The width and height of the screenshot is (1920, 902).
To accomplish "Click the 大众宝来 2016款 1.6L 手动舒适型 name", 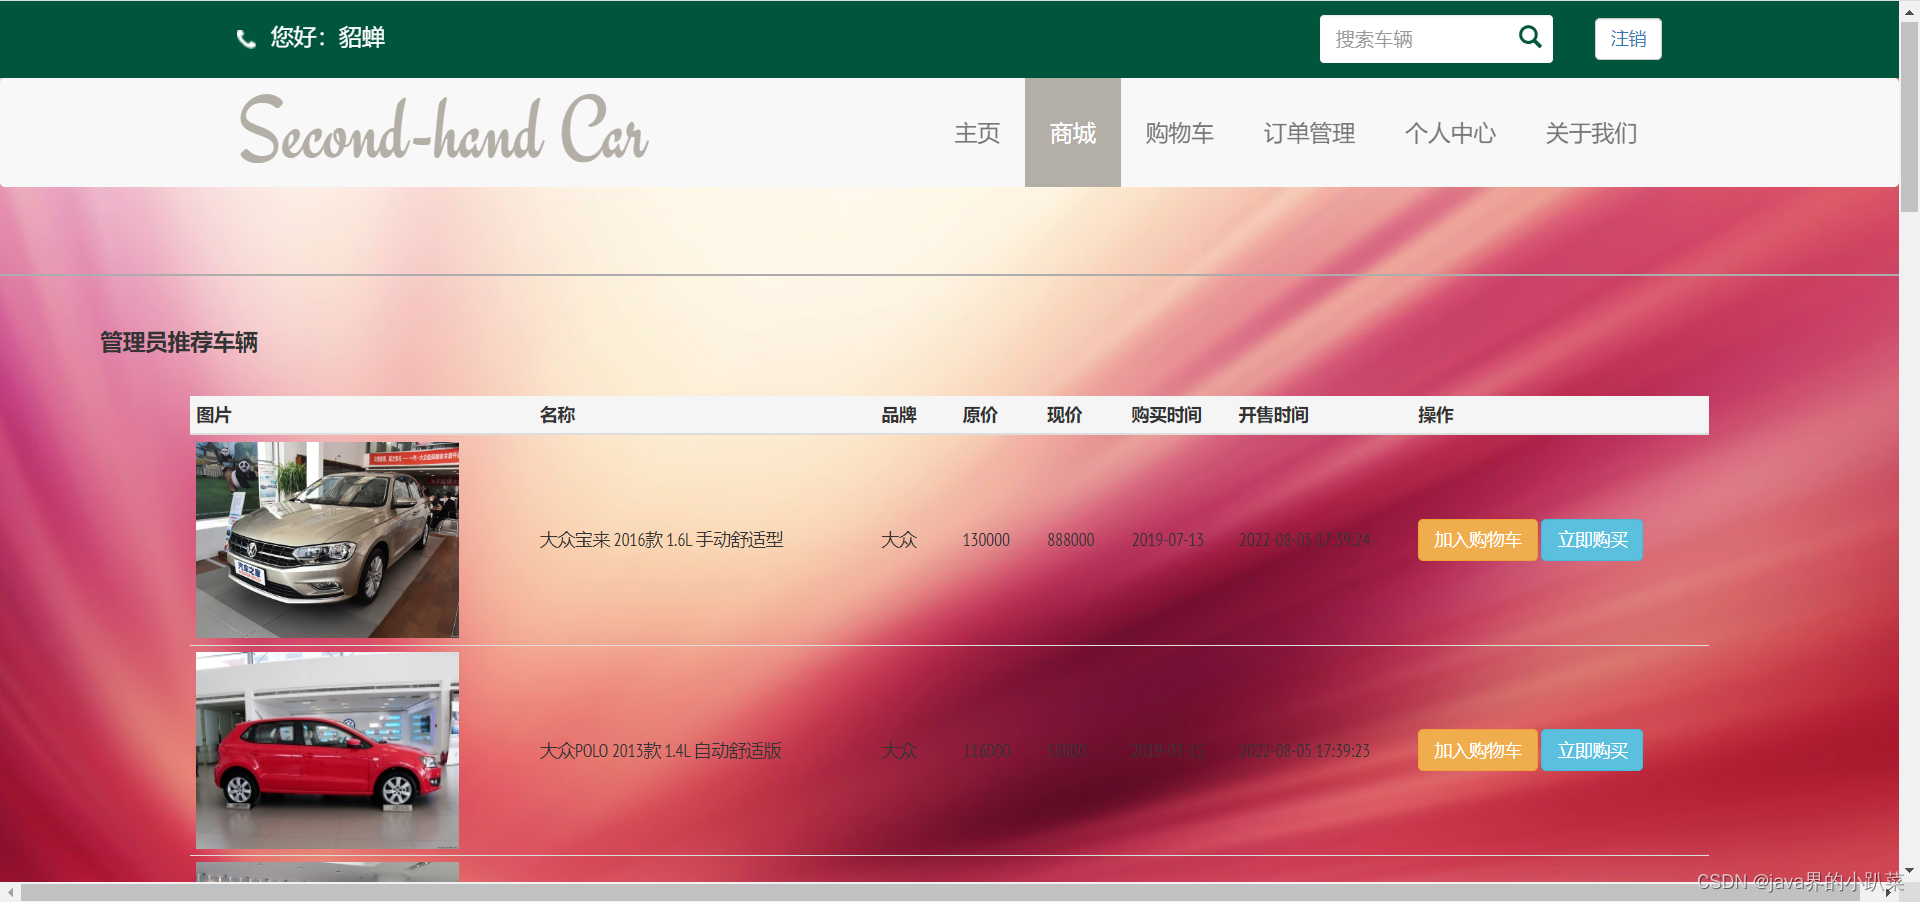I will pos(661,540).
